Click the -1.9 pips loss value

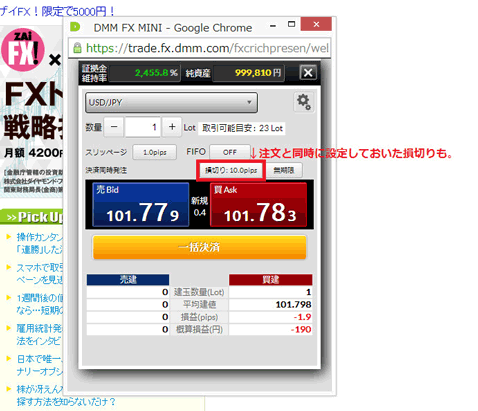coord(302,317)
